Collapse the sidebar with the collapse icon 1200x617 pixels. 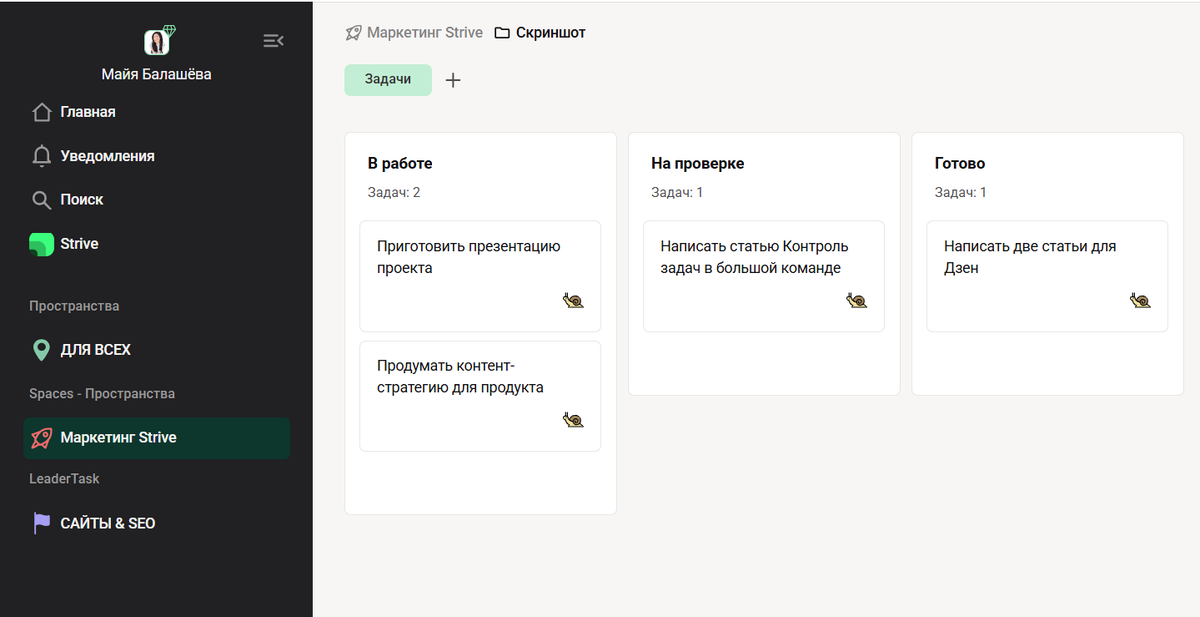[x=273, y=40]
